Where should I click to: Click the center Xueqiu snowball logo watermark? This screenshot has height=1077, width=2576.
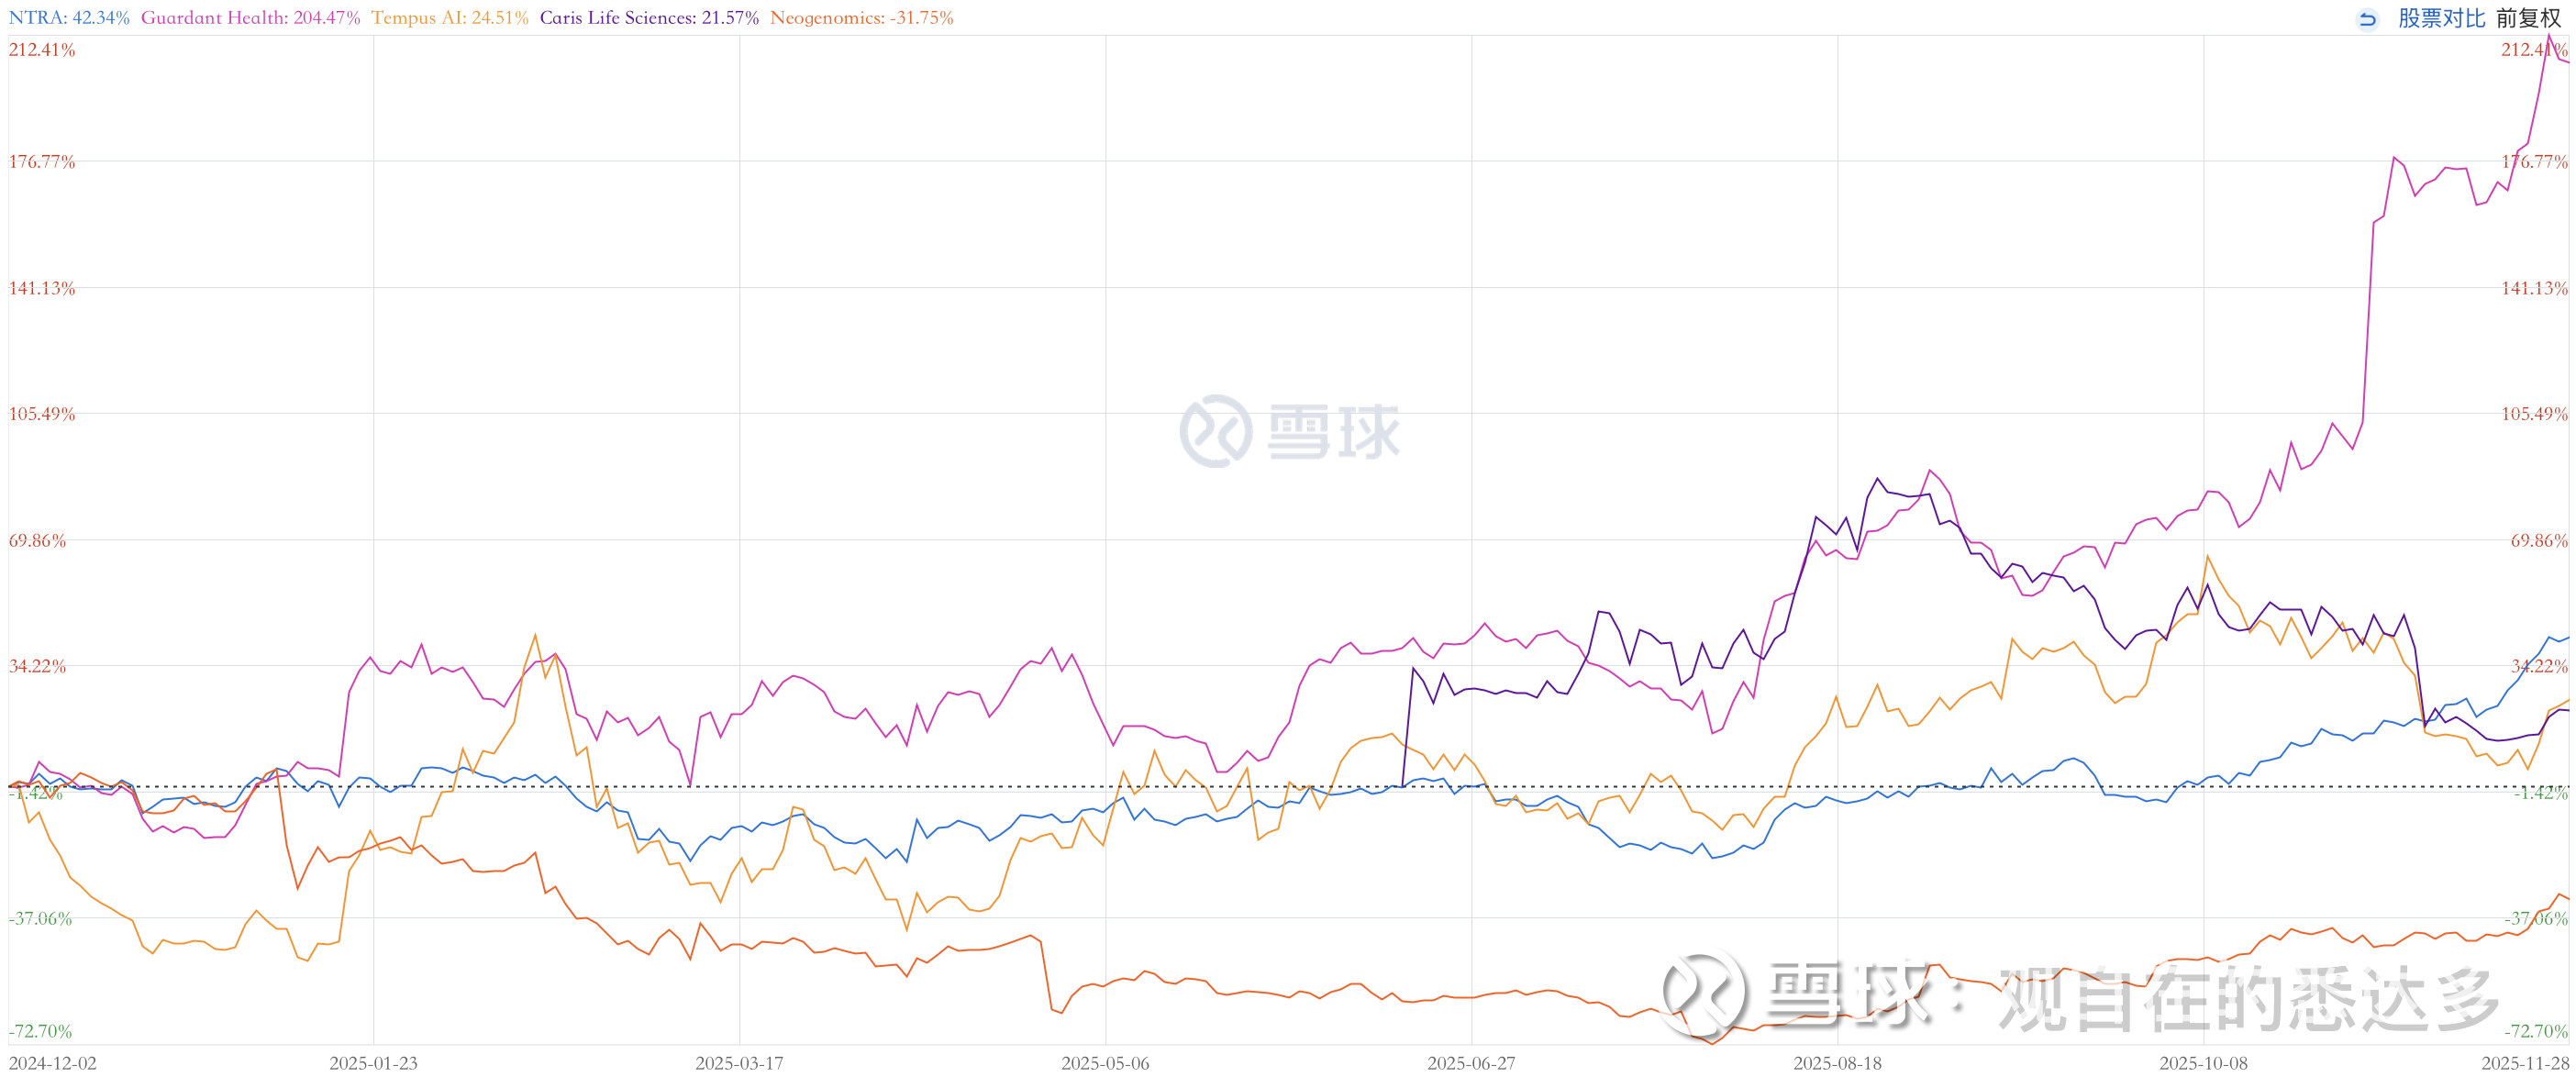pyautogui.click(x=1215, y=431)
